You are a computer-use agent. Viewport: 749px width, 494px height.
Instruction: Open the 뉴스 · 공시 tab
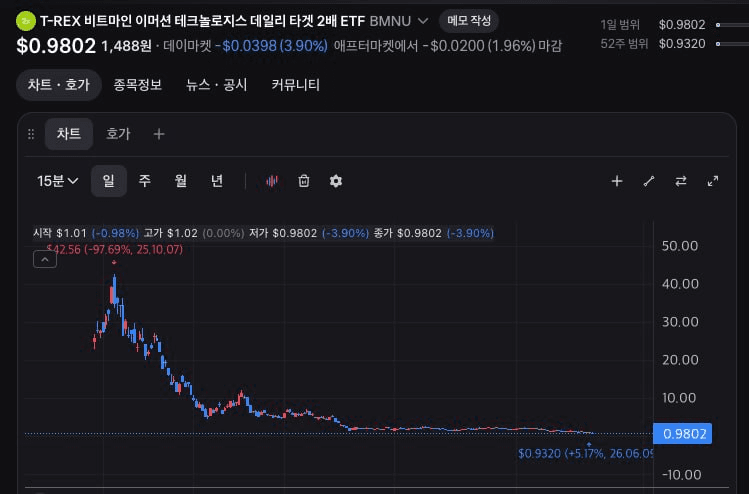point(216,85)
